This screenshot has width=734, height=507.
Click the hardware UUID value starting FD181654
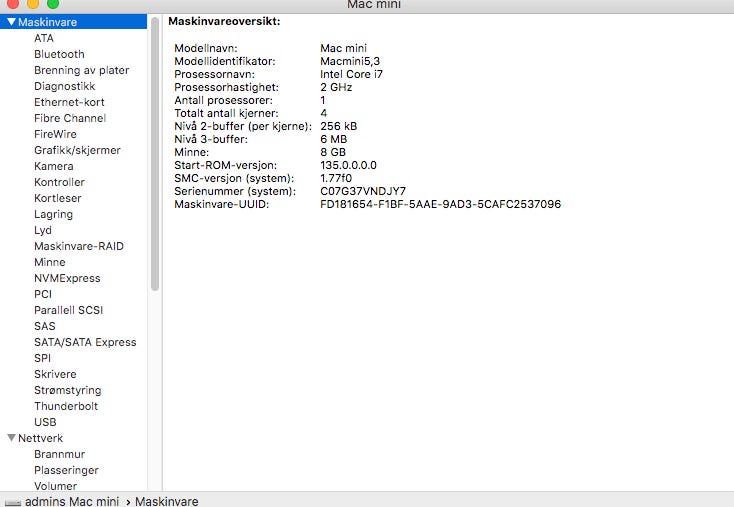tap(440, 204)
